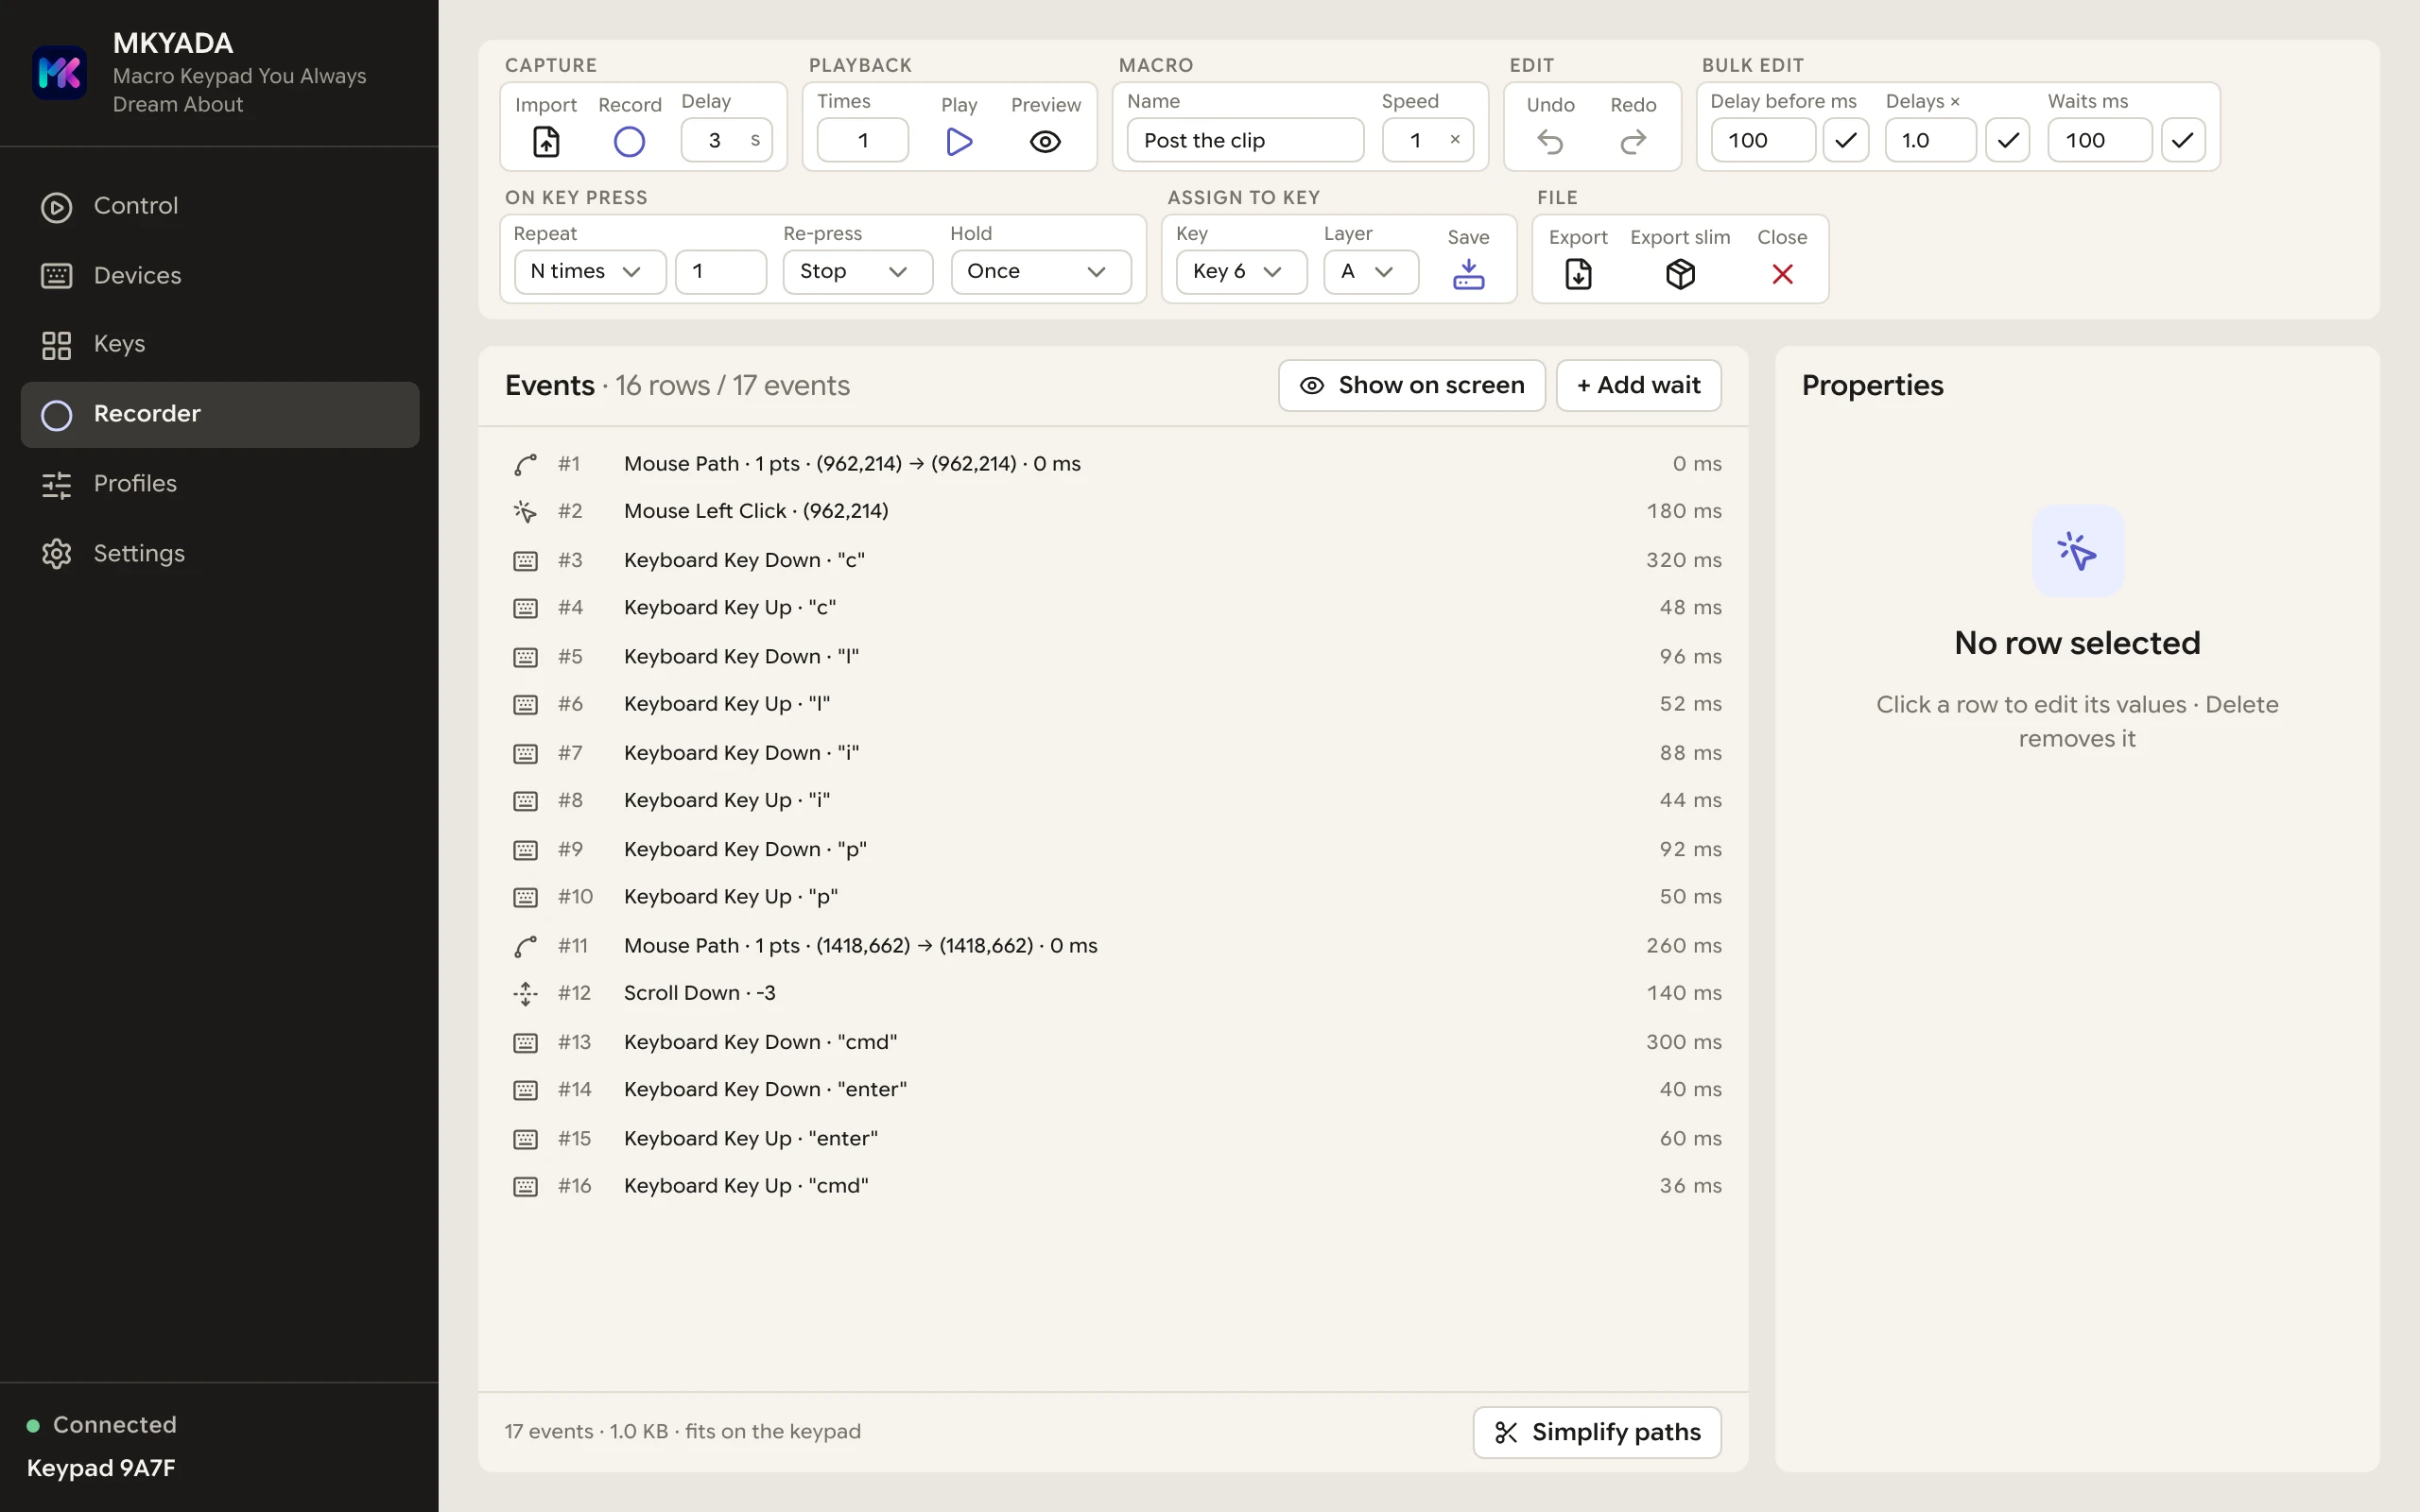The height and width of the screenshot is (1512, 2420).
Task: Apply Waits ms checkmark
Action: (2183, 140)
